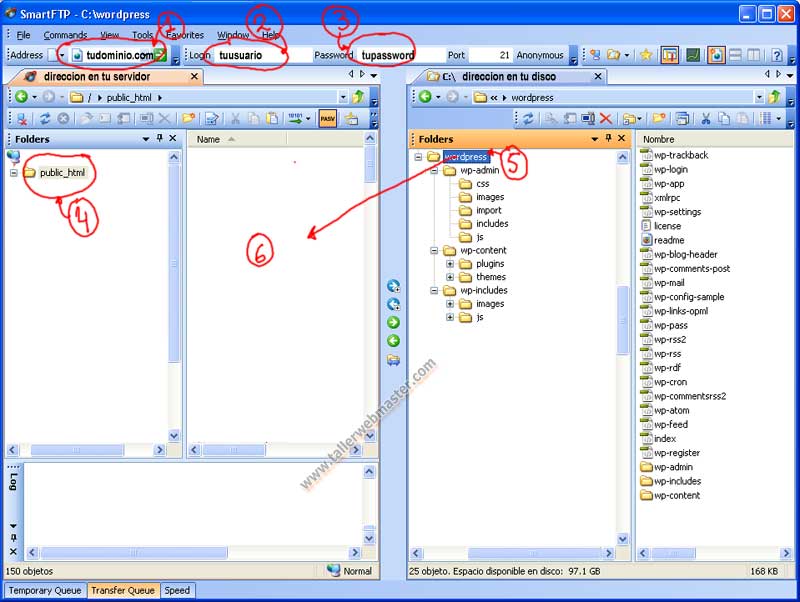
Task: Click the disconnect icon in the remote toolbar
Action: coord(21,119)
